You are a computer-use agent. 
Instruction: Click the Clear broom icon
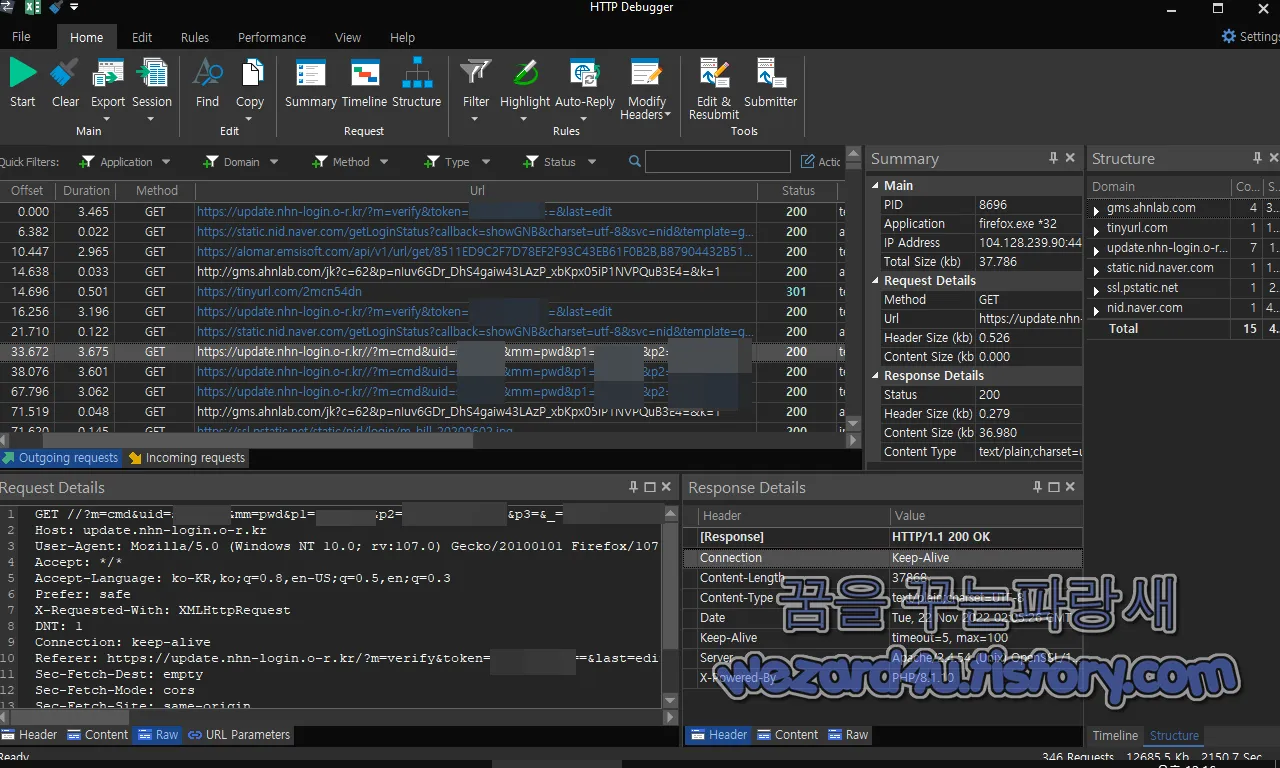click(x=65, y=73)
